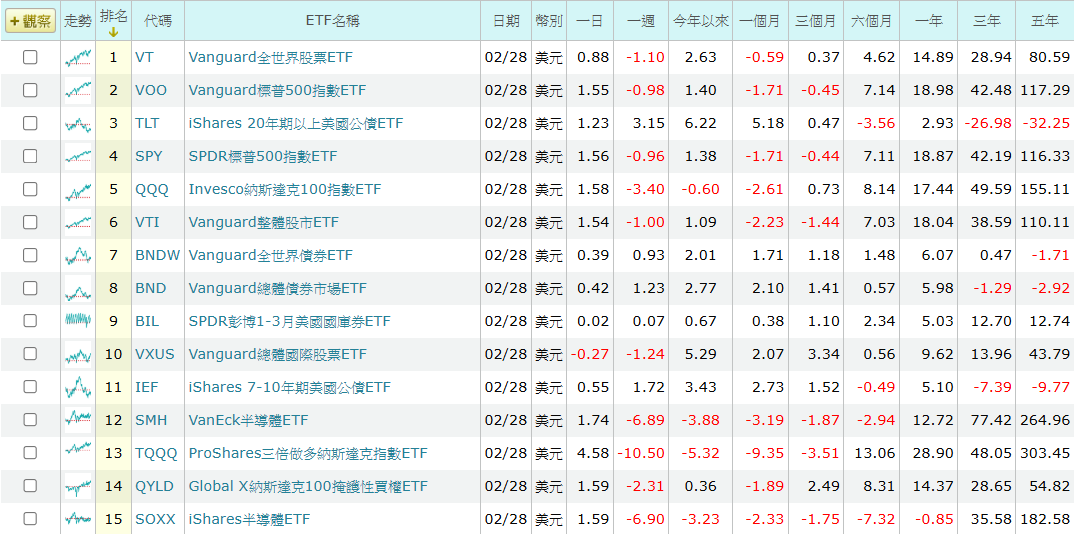This screenshot has width=1076, height=534.
Task: Tick the TLT row checkbox
Action: click(30, 123)
